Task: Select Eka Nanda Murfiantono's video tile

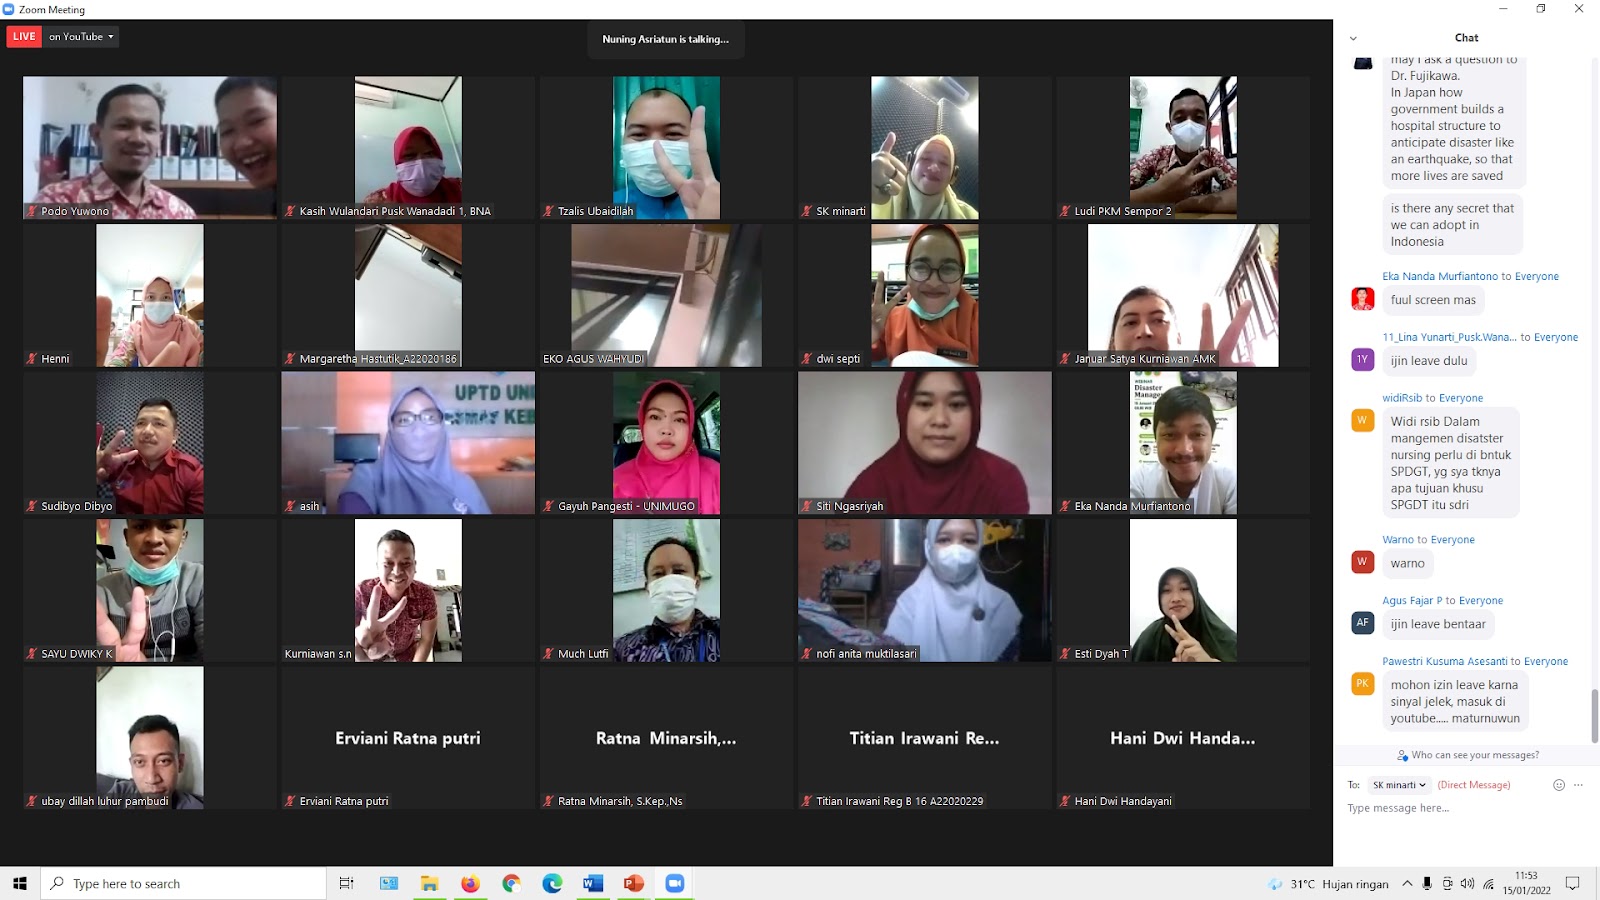Action: pos(1183,443)
